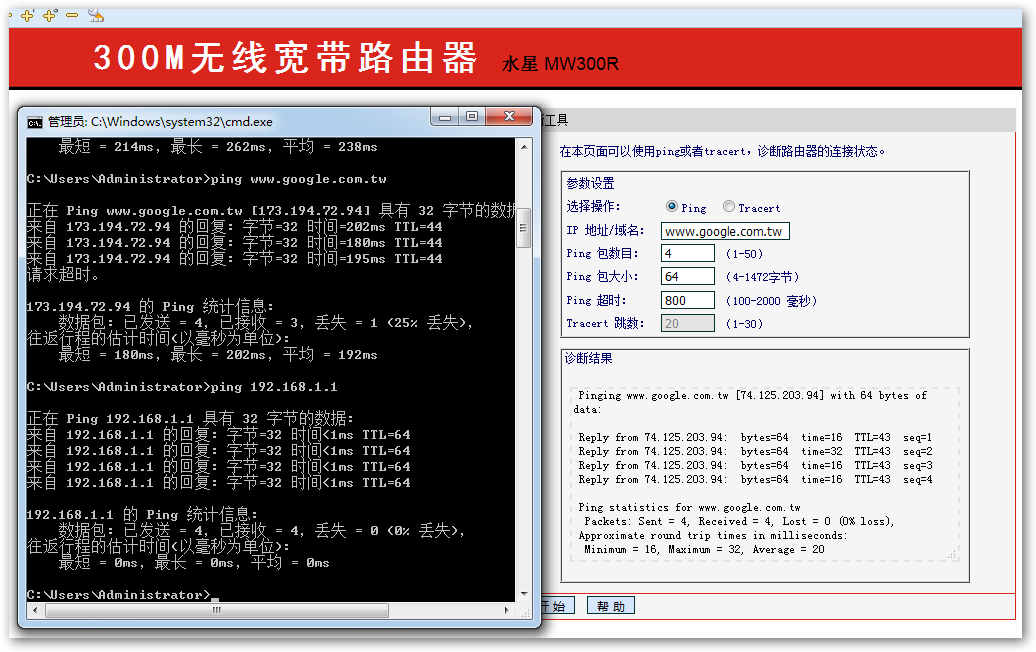Click the 'ping 192.168.1.1' command line in cmd
Image resolution: width=1036 pixels, height=652 pixels.
[182, 387]
